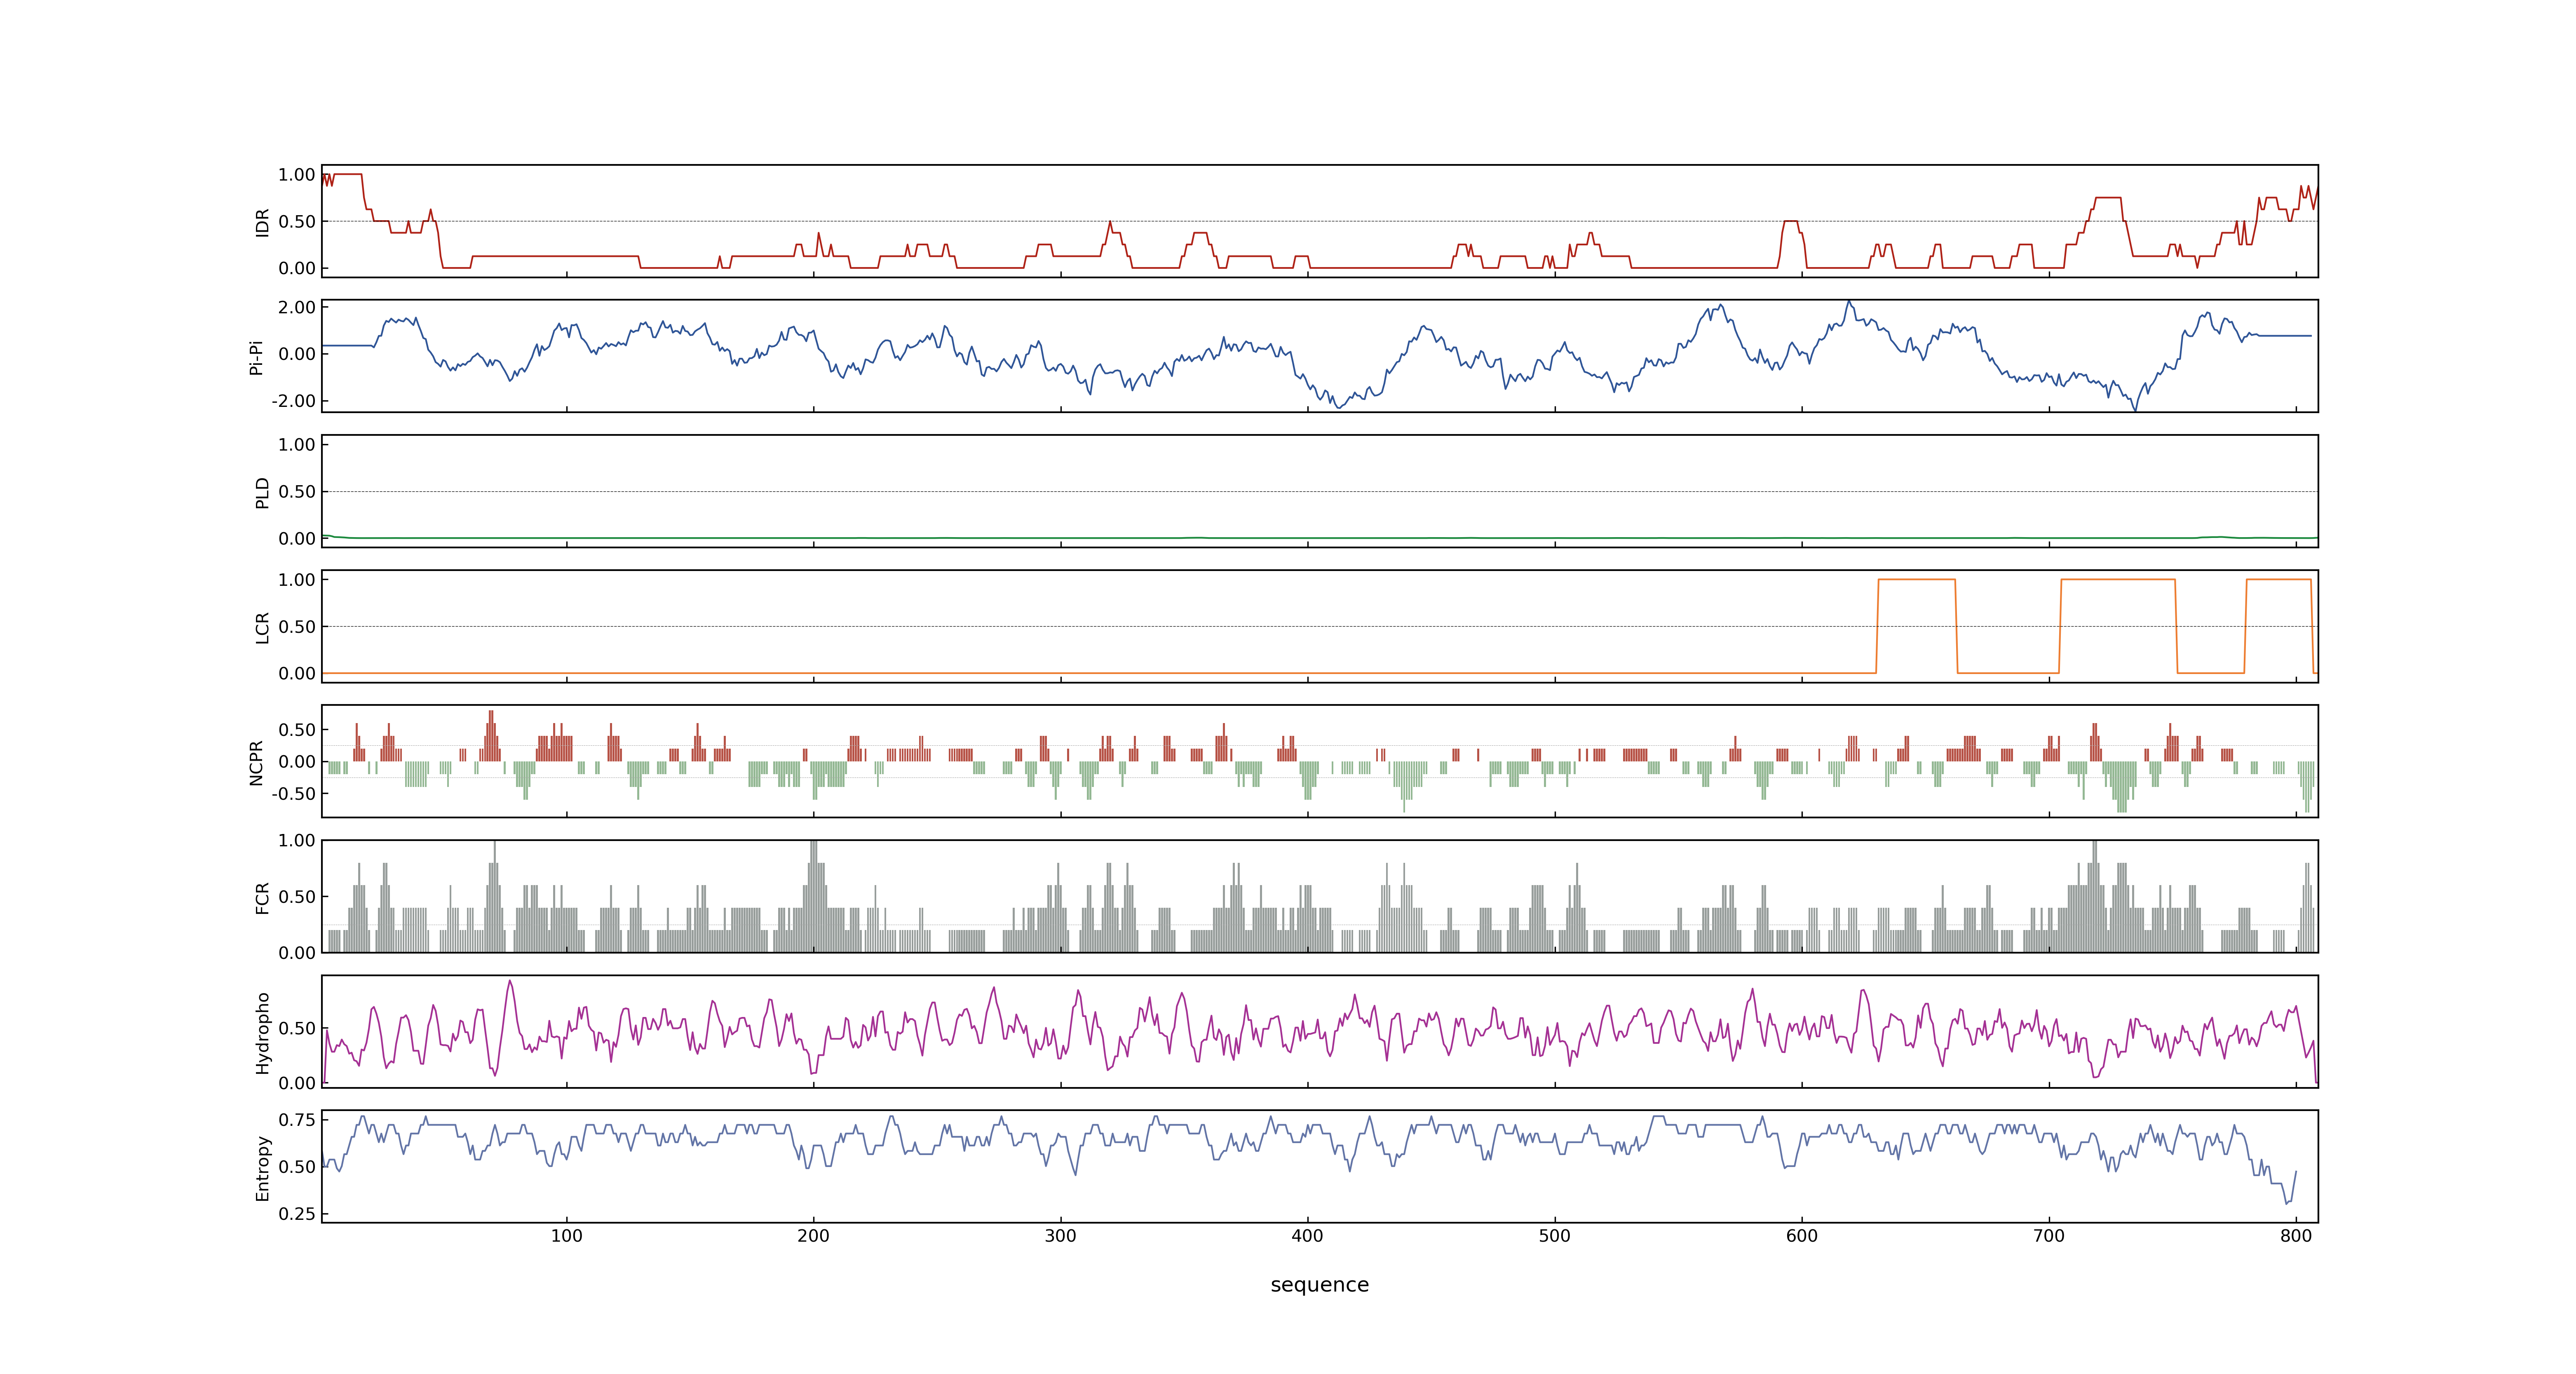Click the -0.50 tick on NCPR panel
Image resolution: width=2576 pixels, height=1374 pixels.
point(293,794)
